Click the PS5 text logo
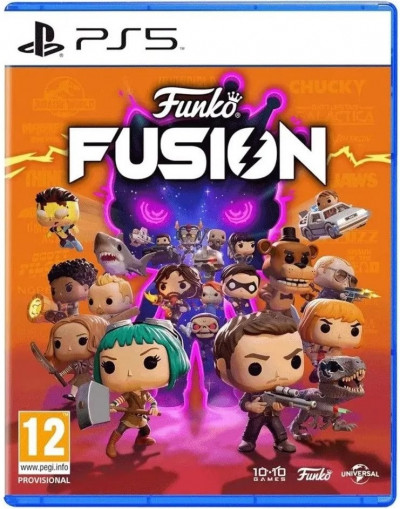Screen dimensions: 400x509 (127, 39)
